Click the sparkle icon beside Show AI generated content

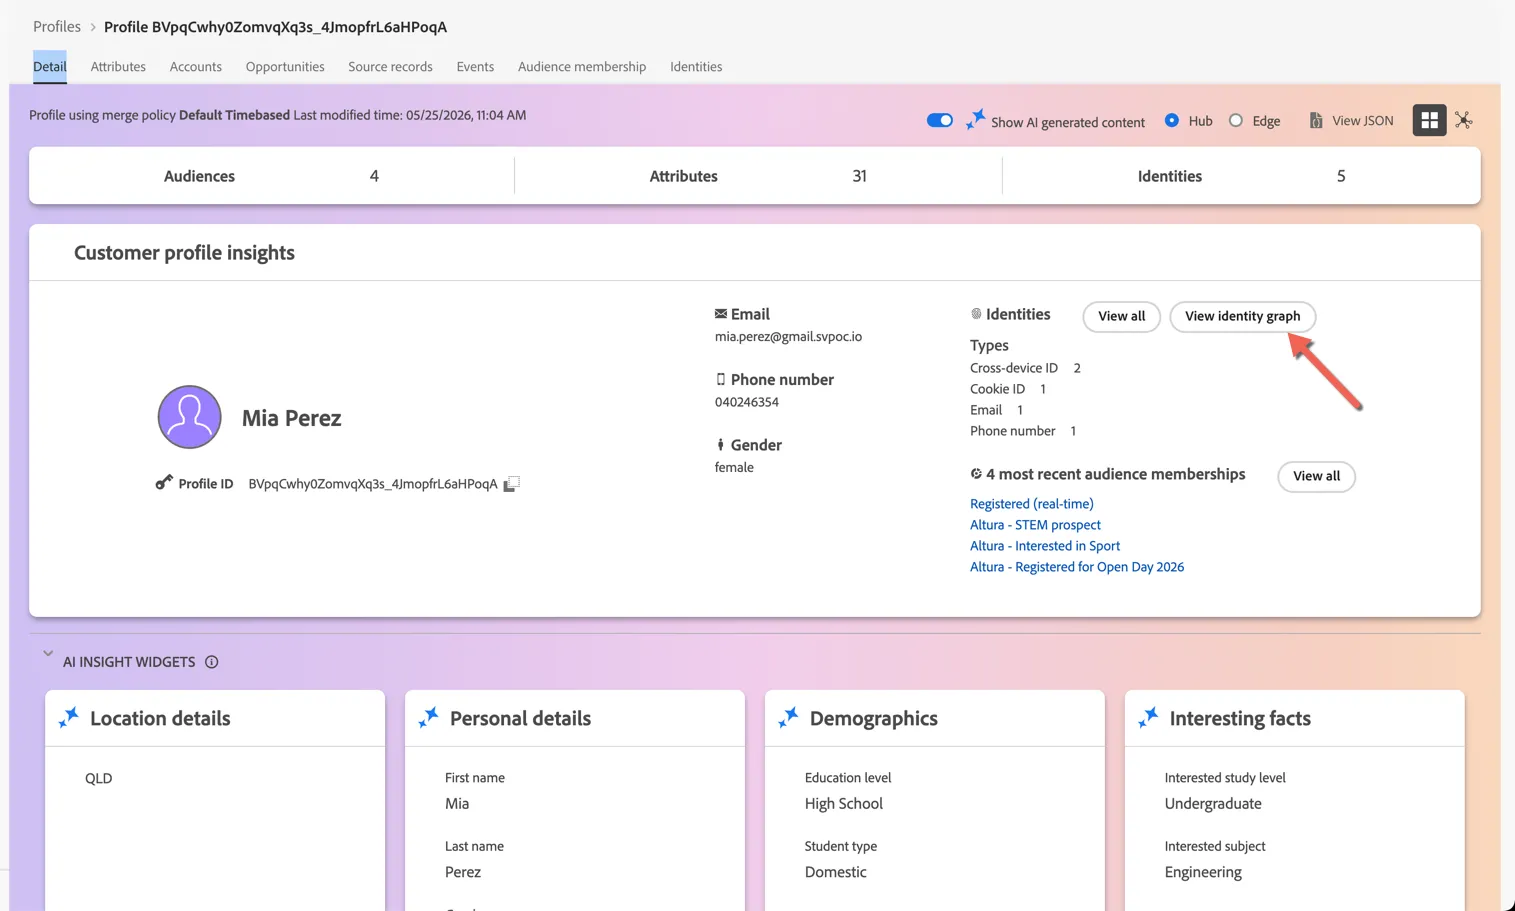pyautogui.click(x=975, y=120)
